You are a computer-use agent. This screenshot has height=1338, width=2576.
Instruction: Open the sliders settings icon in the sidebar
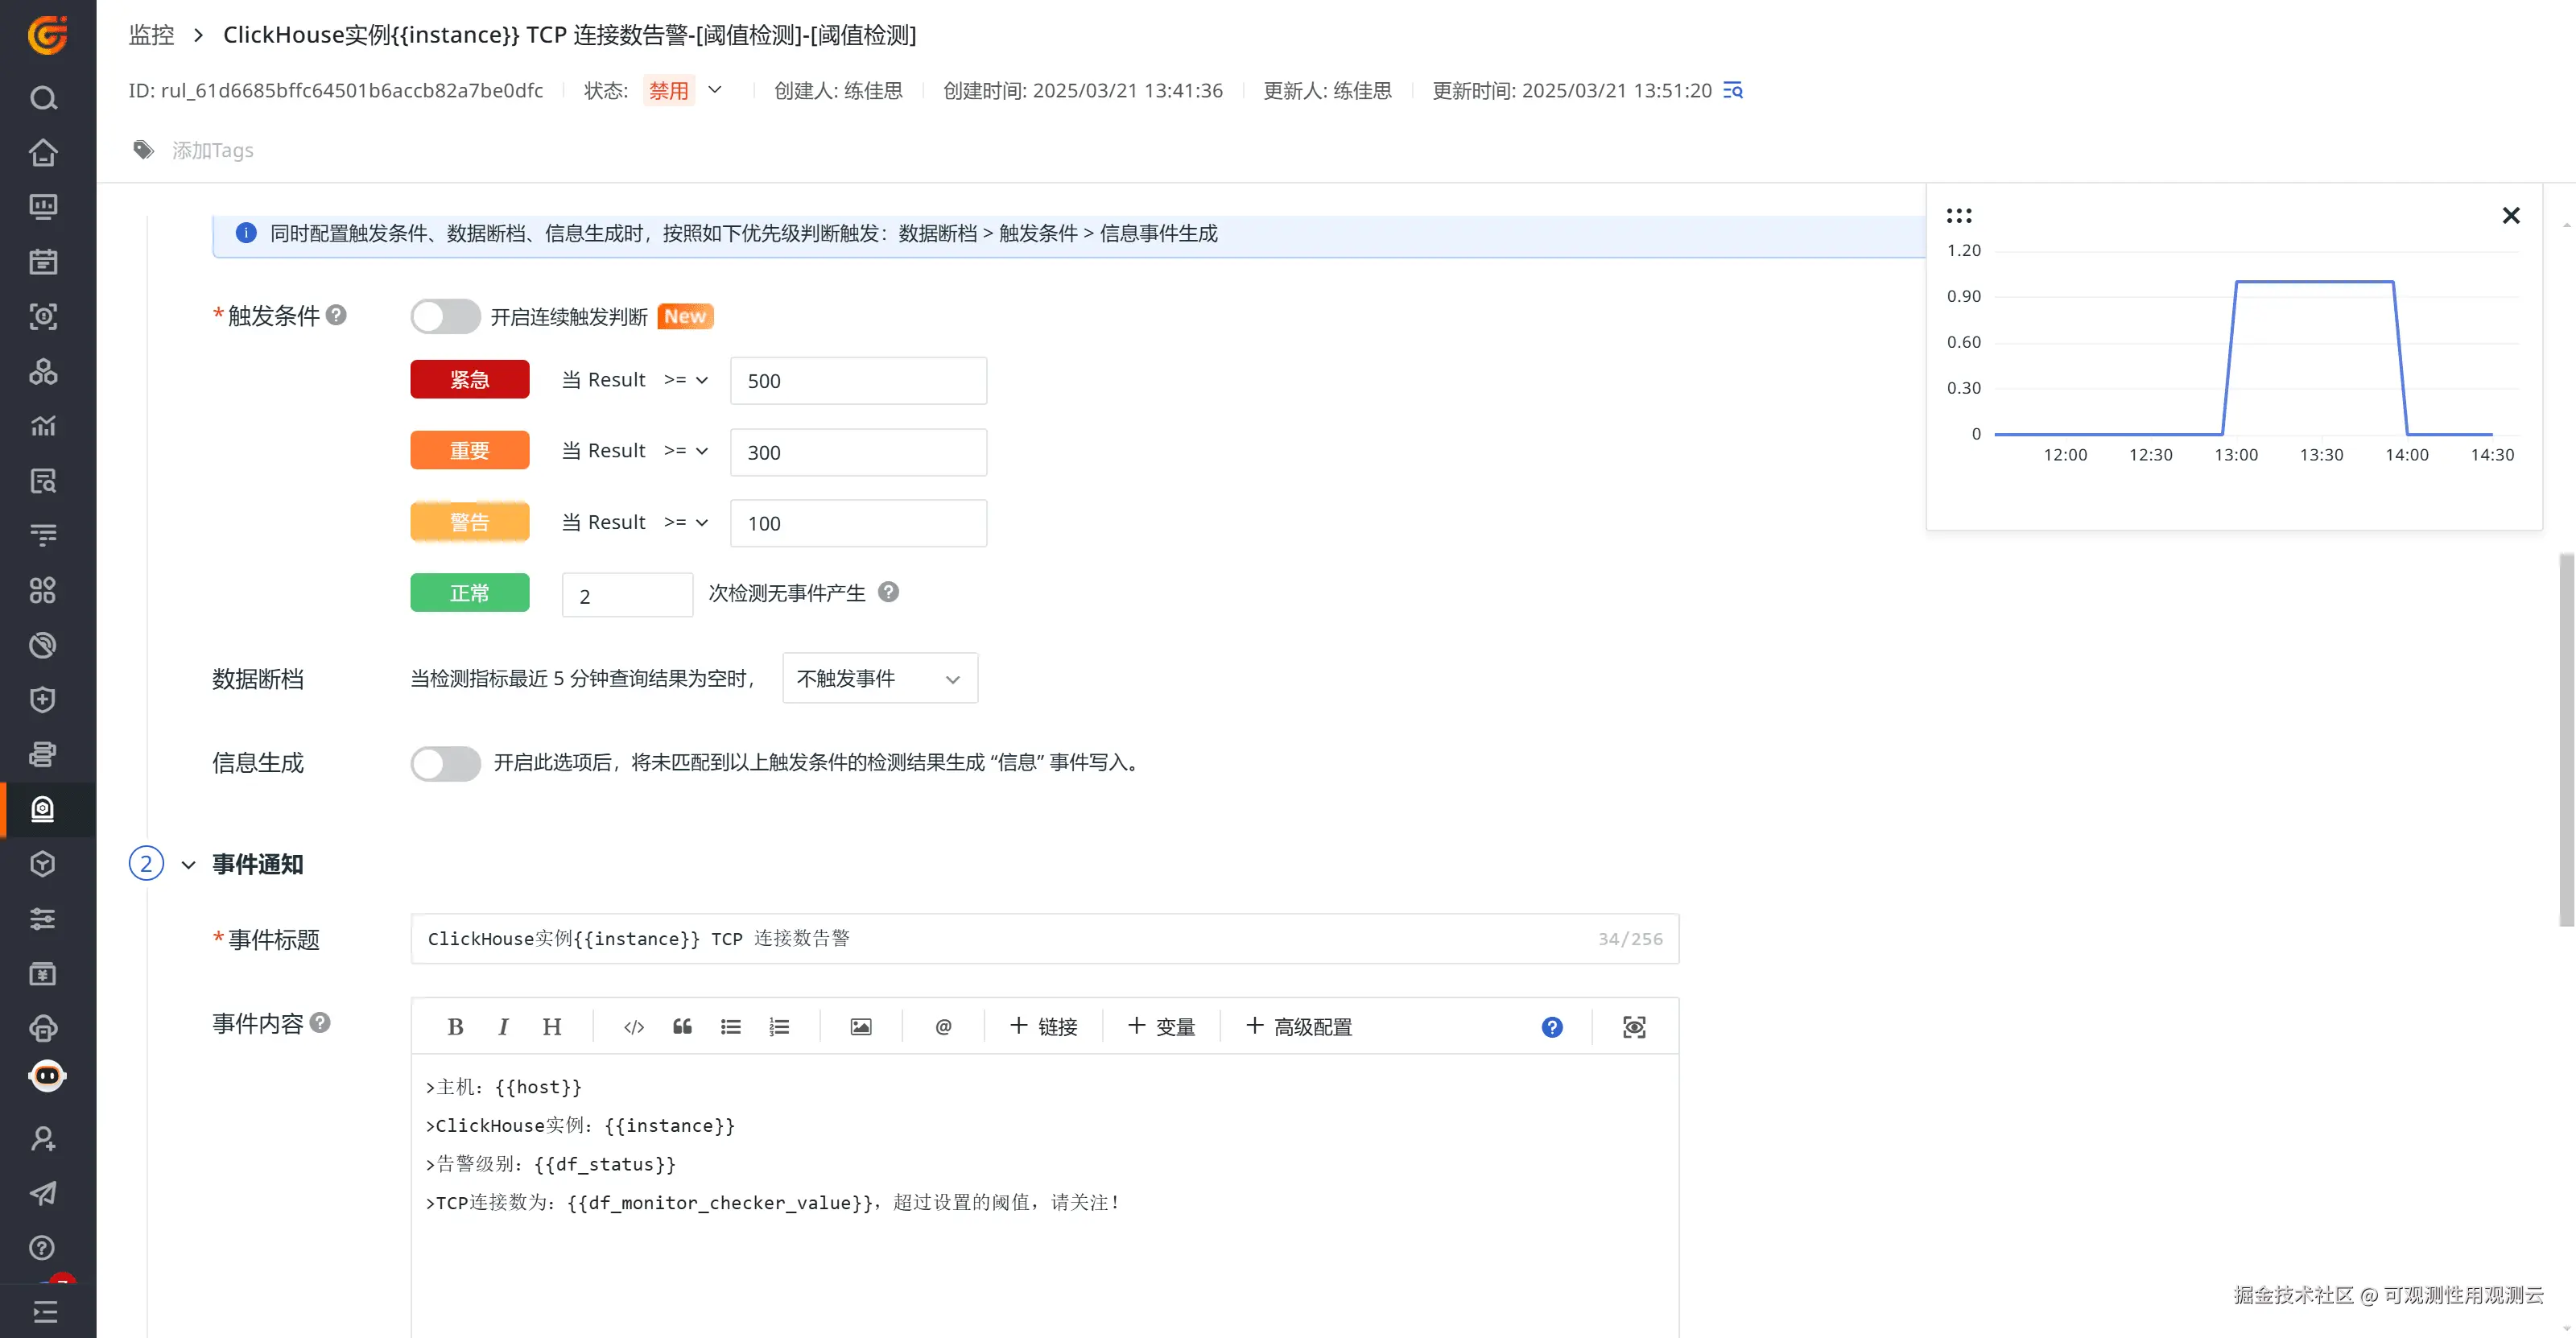pyautogui.click(x=43, y=919)
